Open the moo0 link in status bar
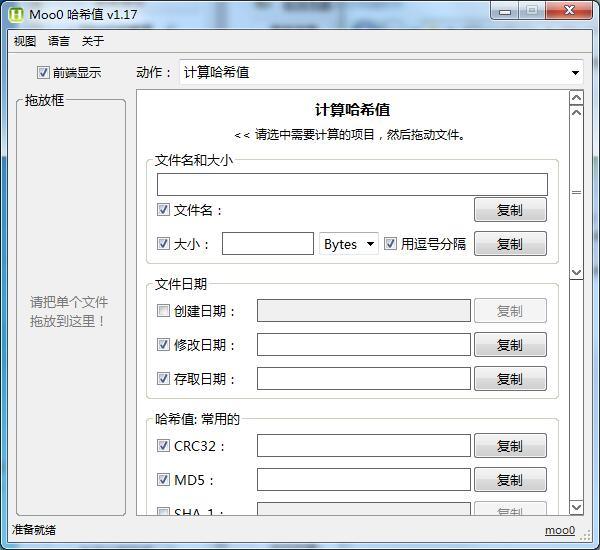Viewport: 600px width, 550px height. click(x=560, y=530)
